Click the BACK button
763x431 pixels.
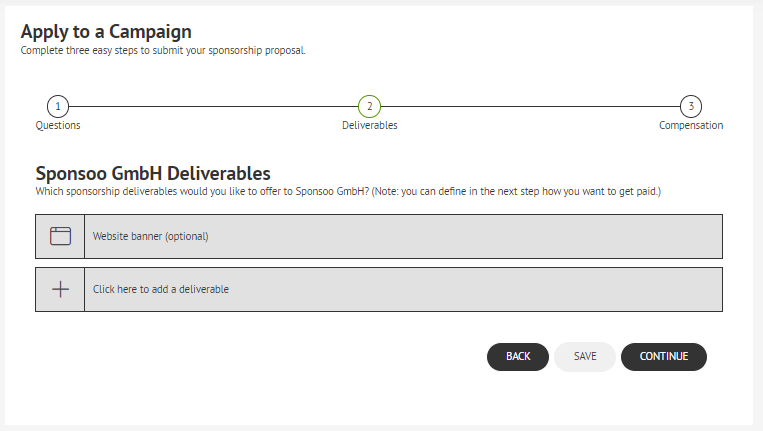click(518, 357)
